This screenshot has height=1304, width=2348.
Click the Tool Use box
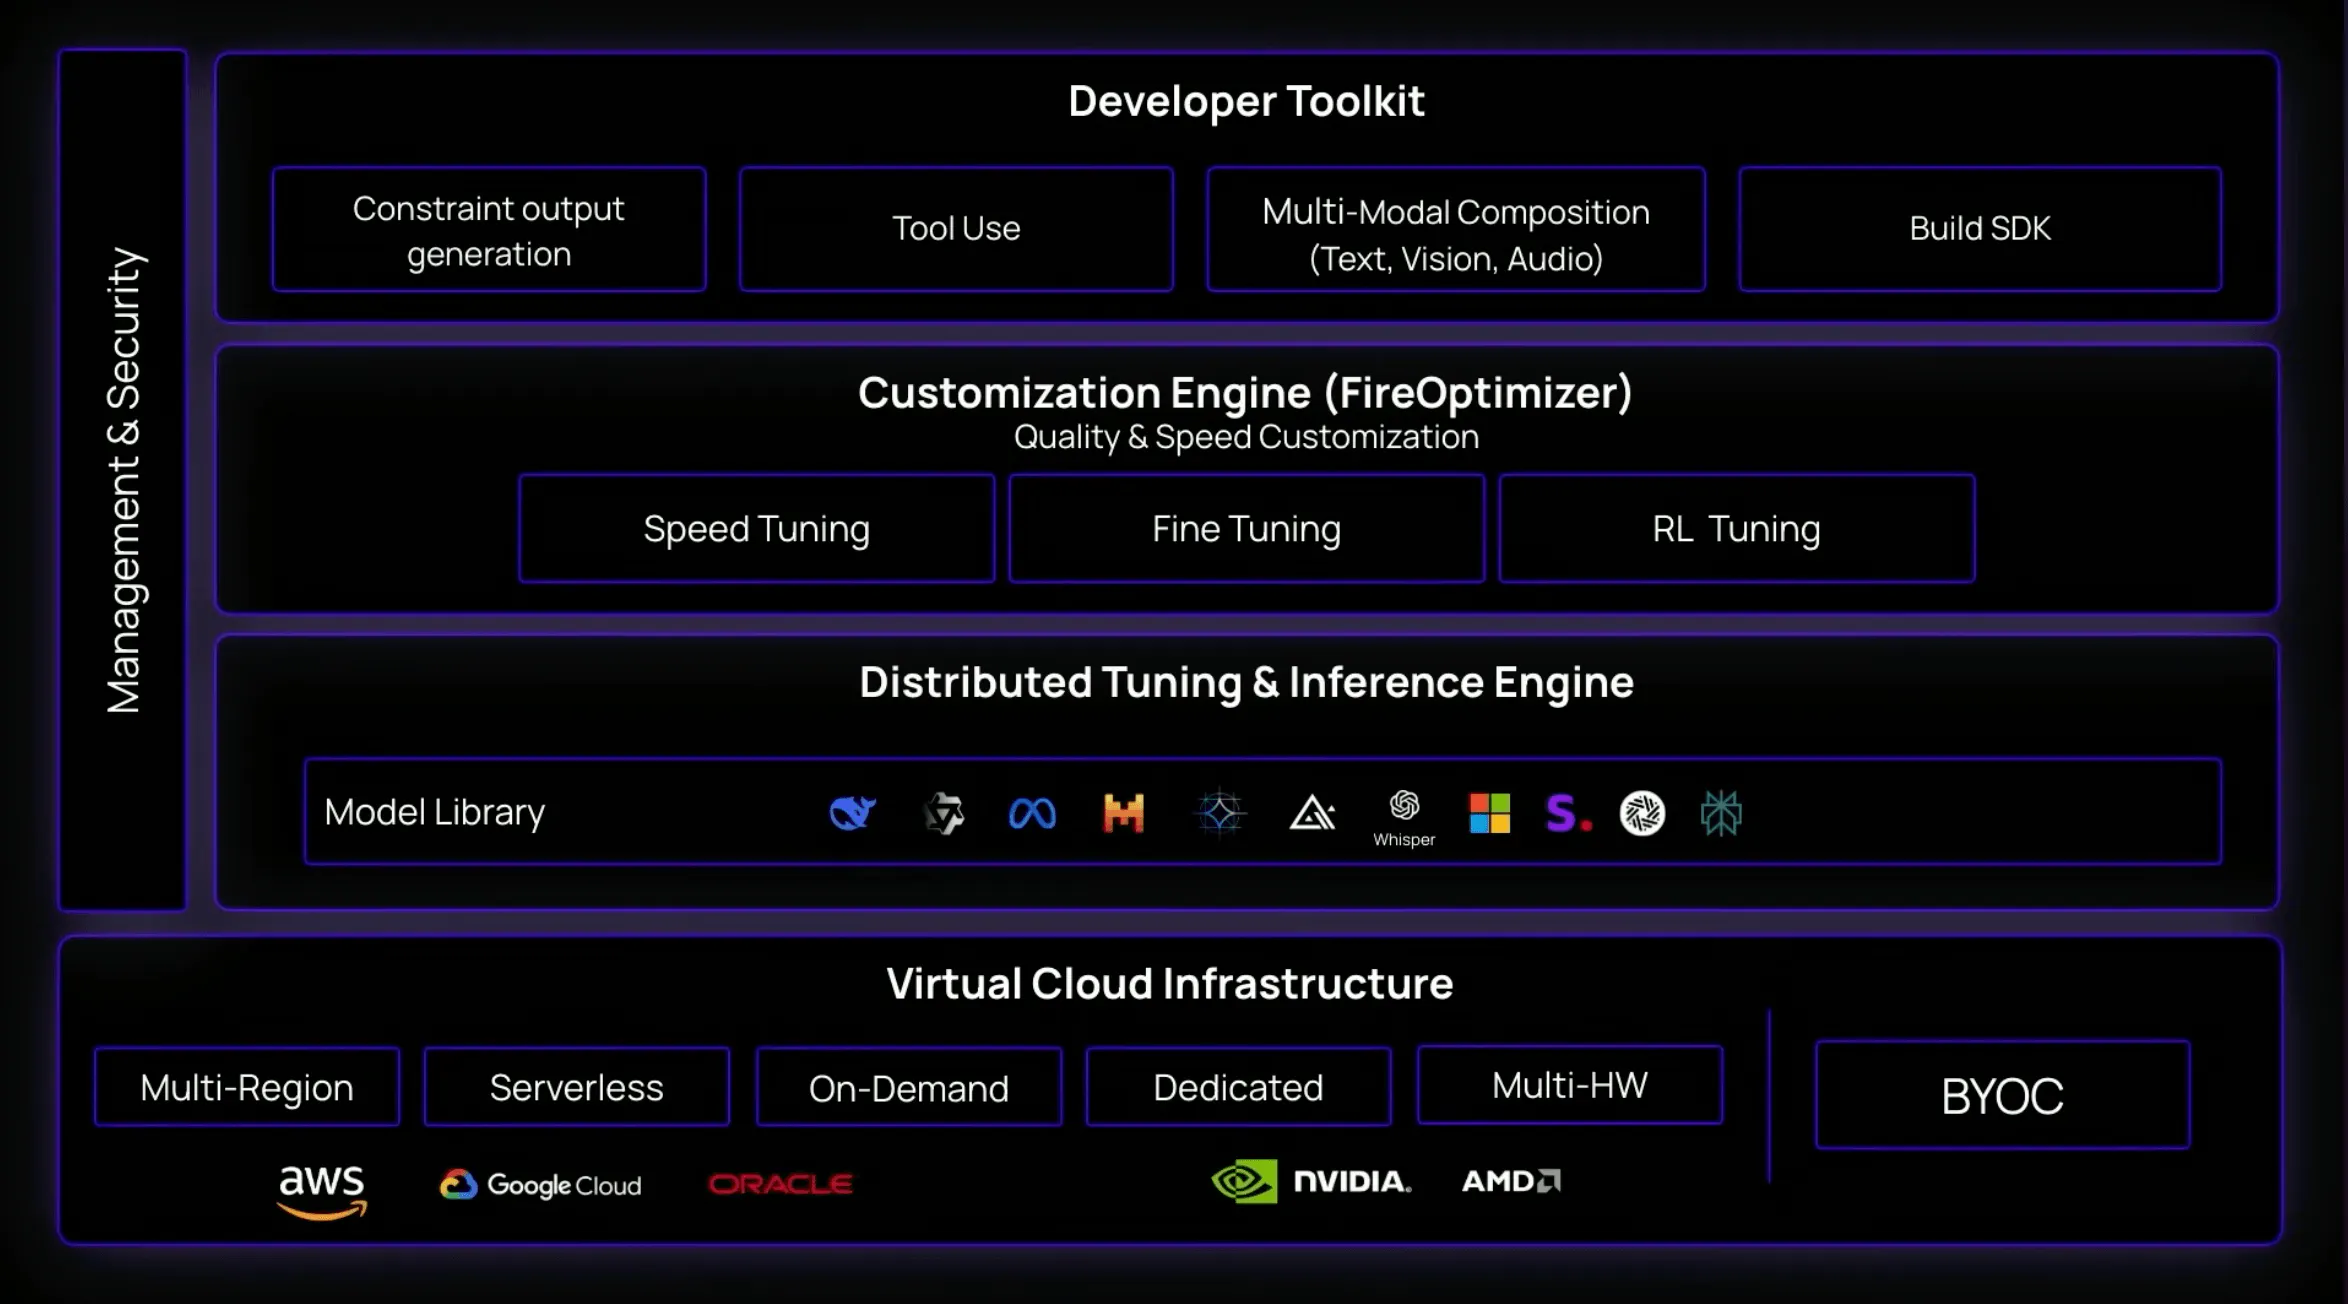click(x=956, y=229)
